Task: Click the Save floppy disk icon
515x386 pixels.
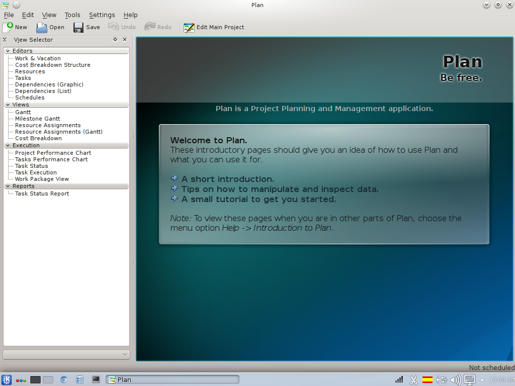Action: coord(78,28)
